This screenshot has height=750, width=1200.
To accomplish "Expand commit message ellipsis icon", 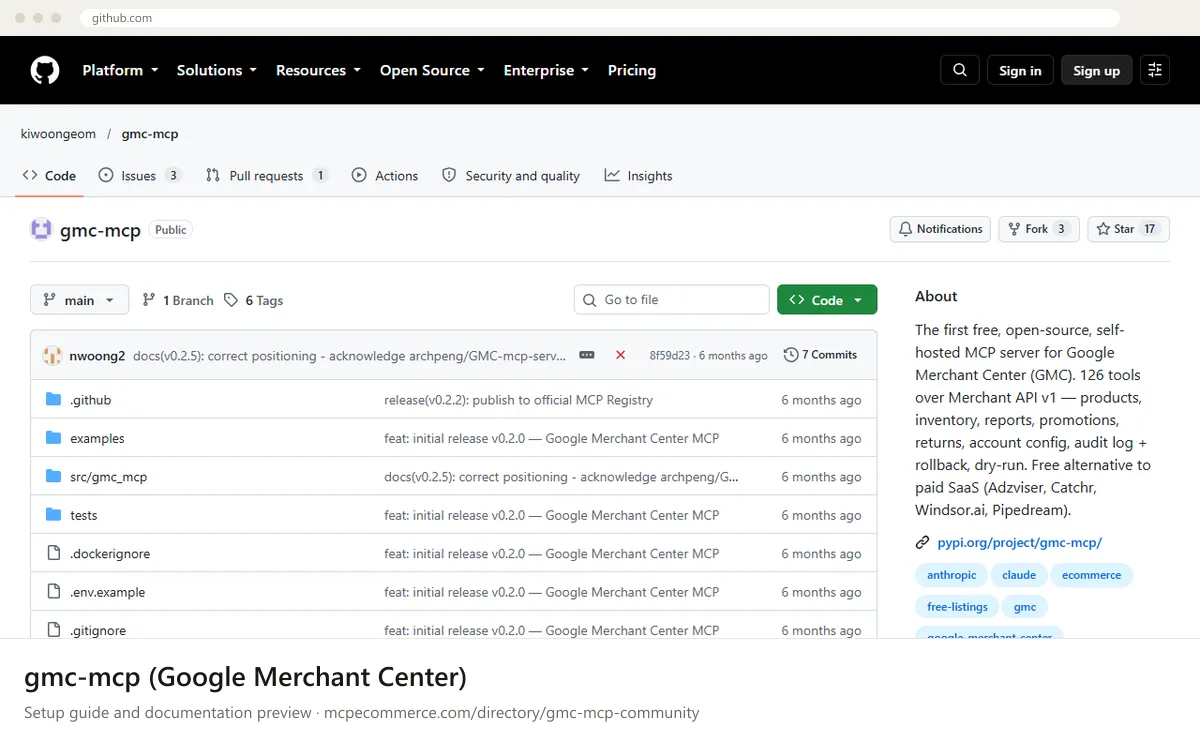I will 587,355.
